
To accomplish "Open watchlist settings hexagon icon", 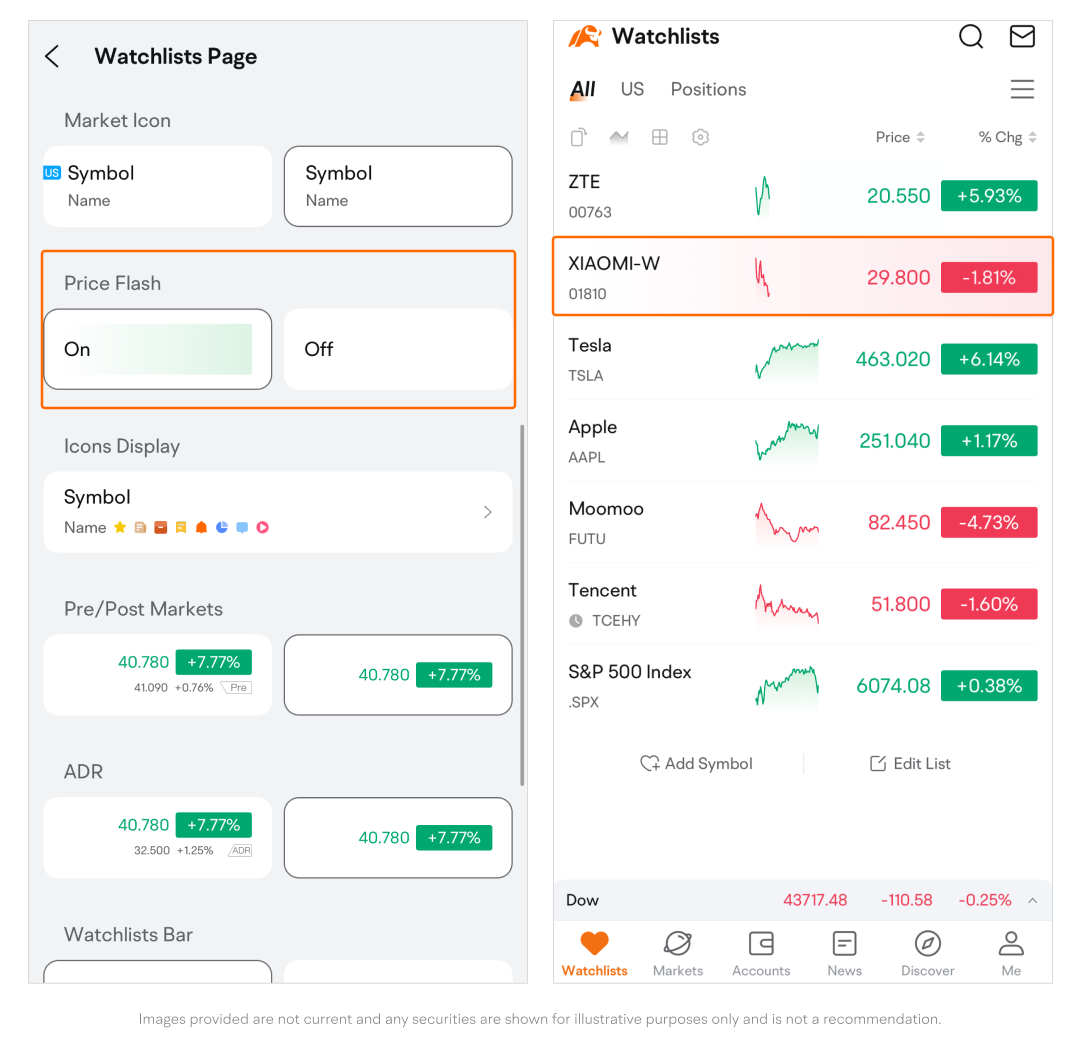I will click(700, 137).
